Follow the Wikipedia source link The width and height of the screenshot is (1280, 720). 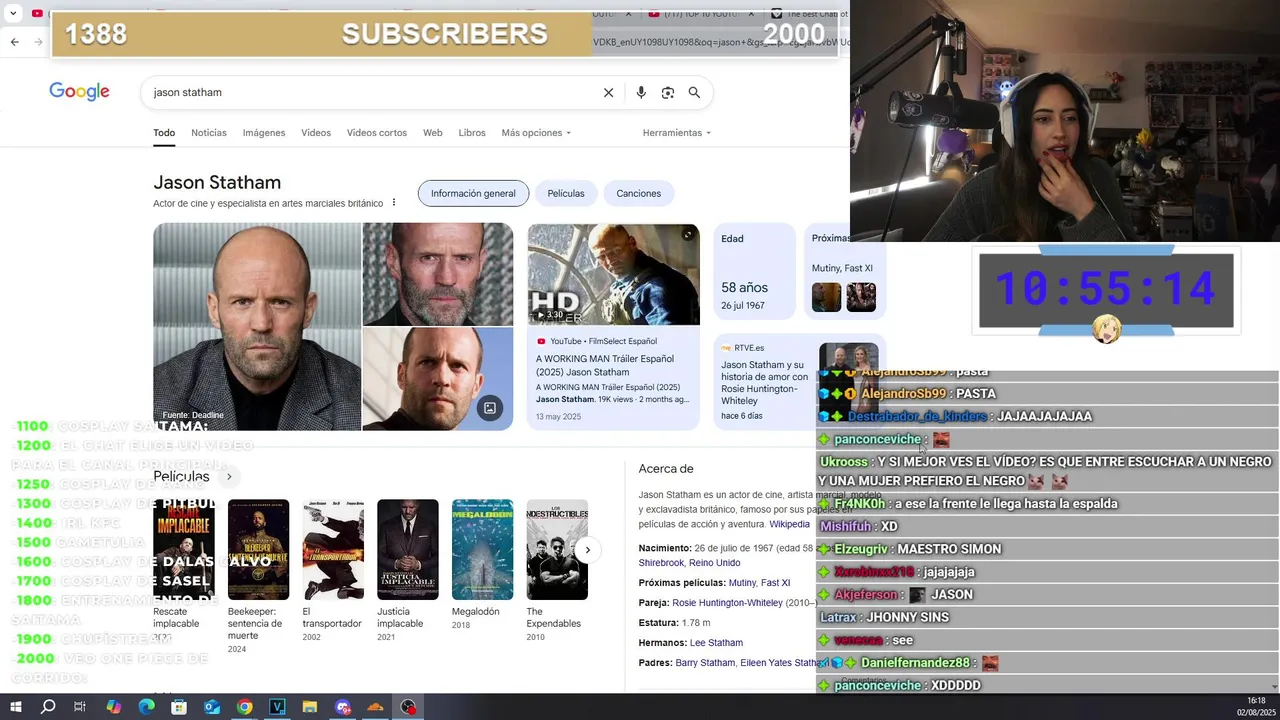tap(790, 524)
